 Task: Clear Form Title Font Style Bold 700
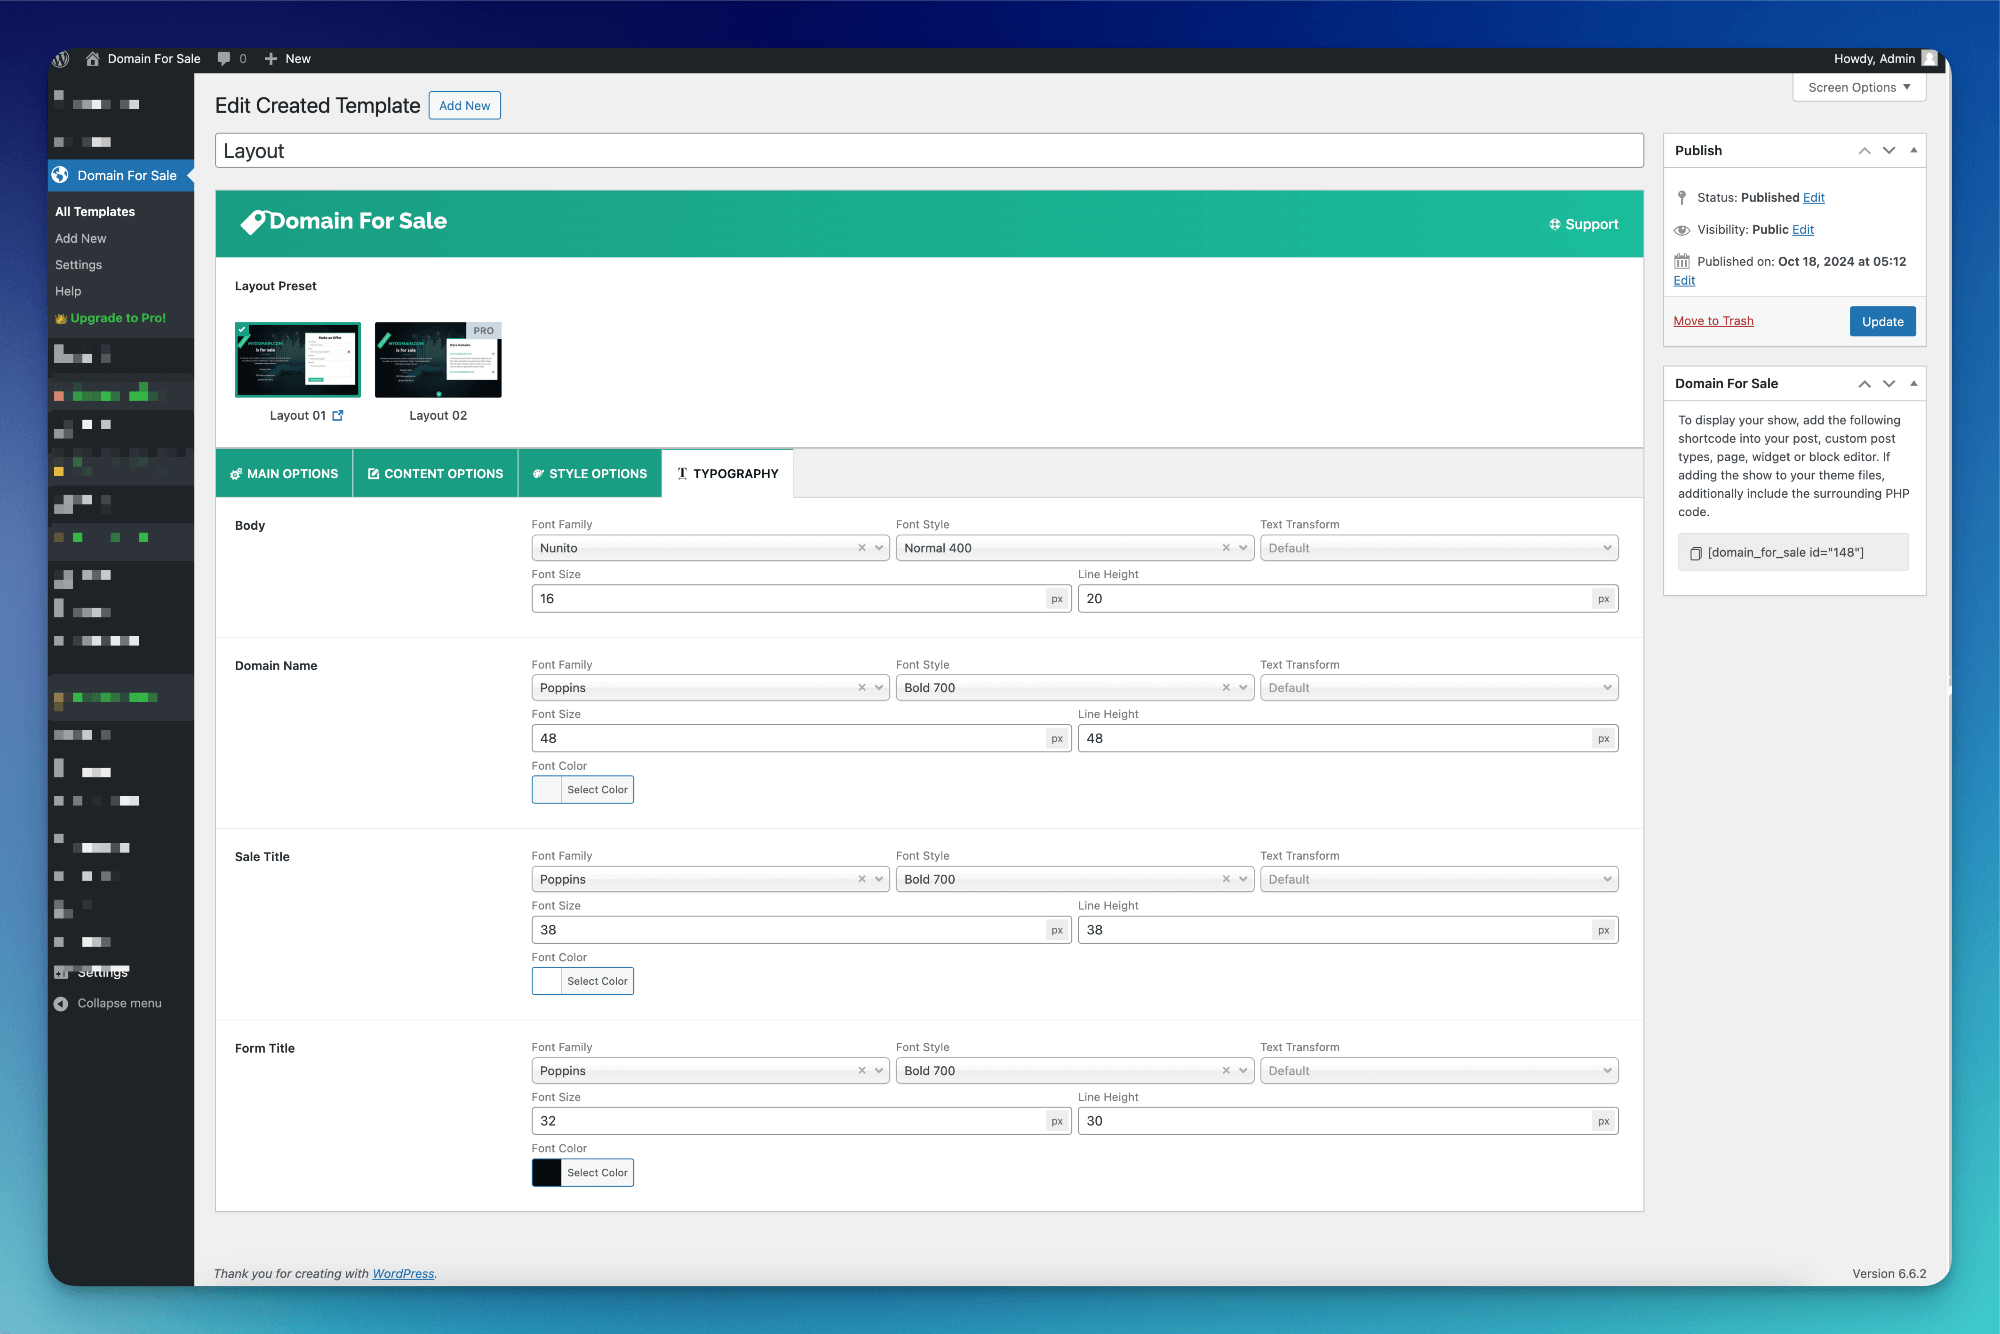[x=1226, y=1071]
